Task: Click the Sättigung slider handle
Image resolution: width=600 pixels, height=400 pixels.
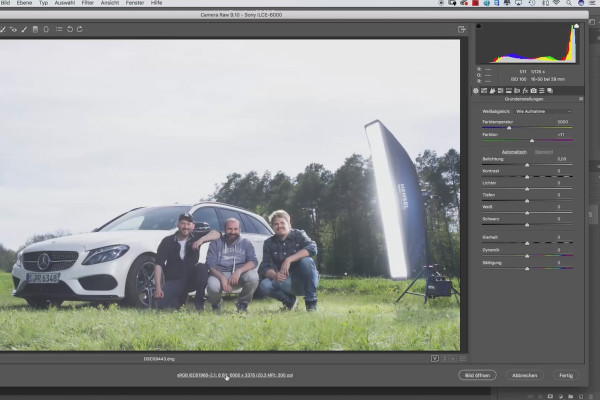Action: coord(527,269)
